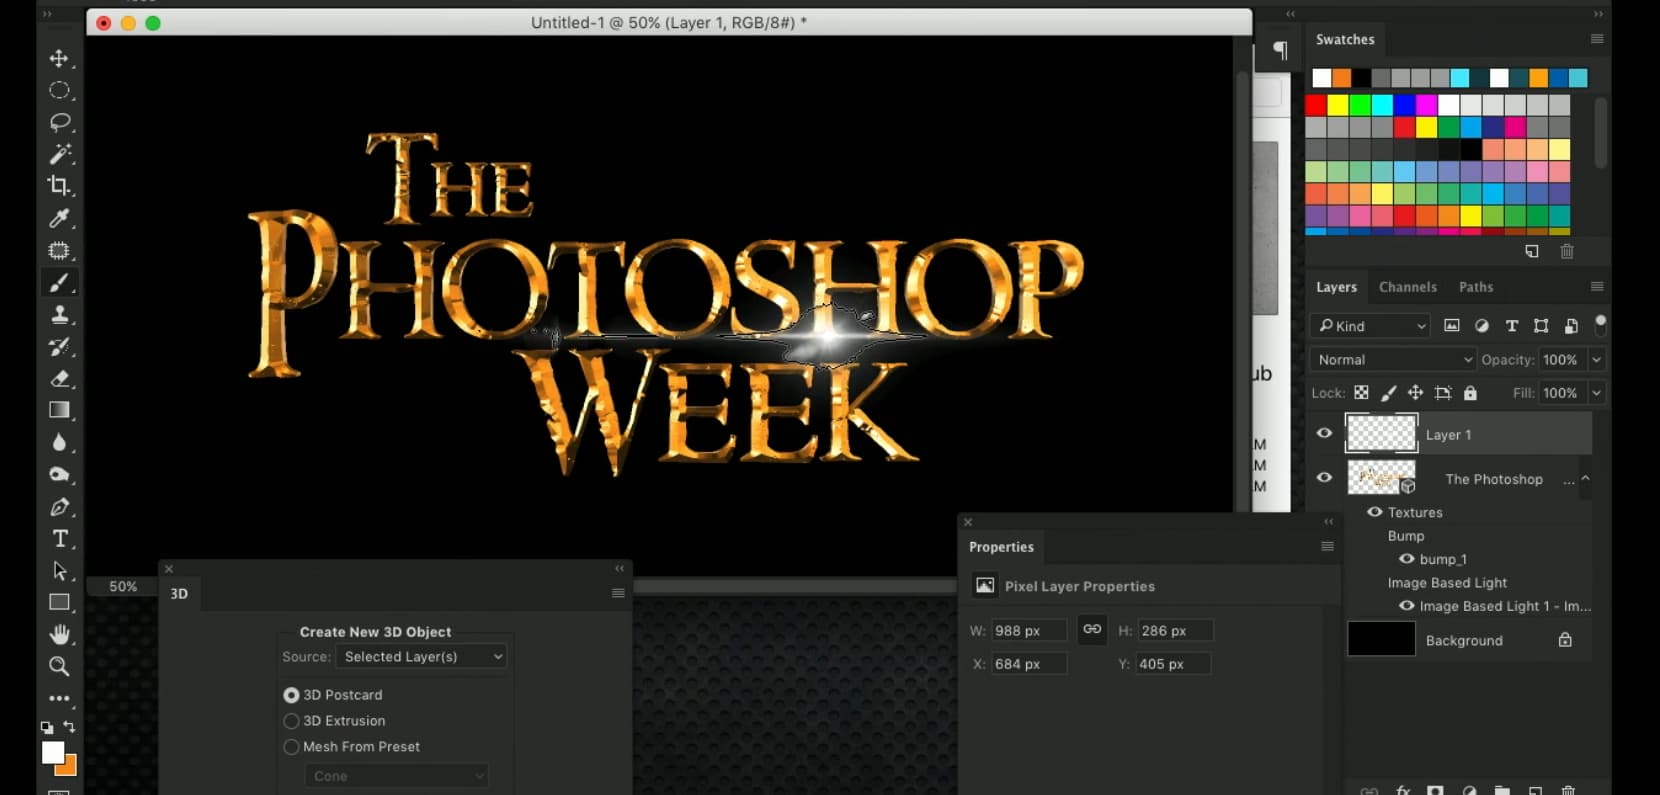This screenshot has height=795, width=1660.
Task: Select the History Brush tool
Action: (x=59, y=346)
